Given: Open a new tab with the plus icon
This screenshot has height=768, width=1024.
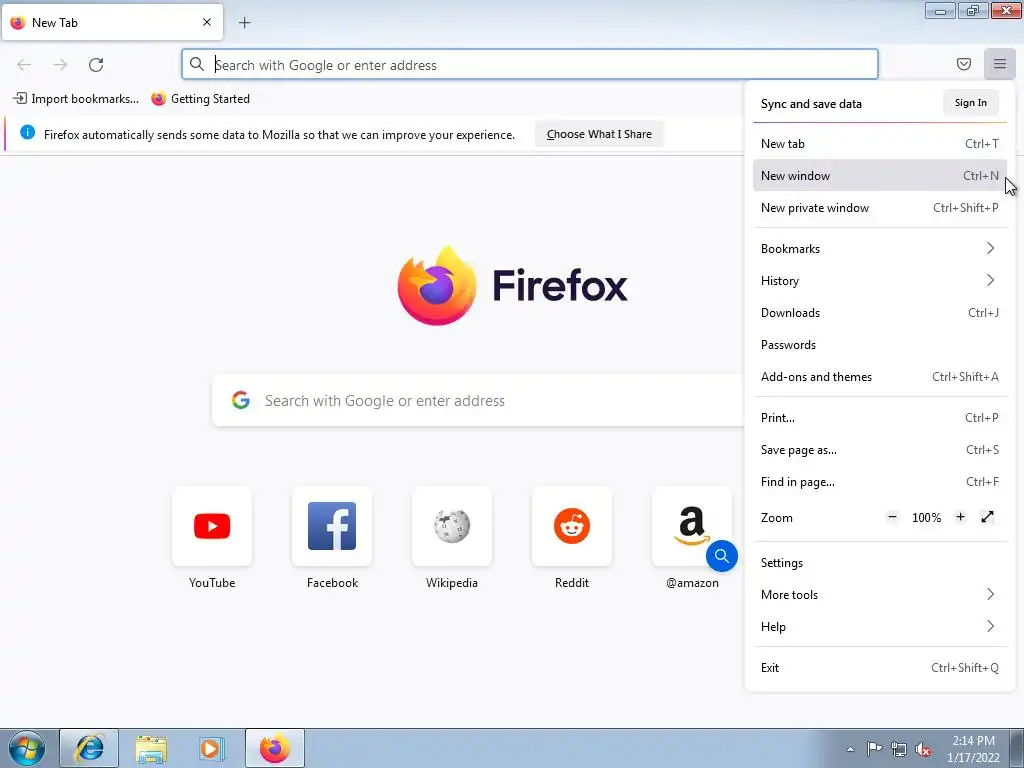Looking at the screenshot, I should tap(244, 23).
